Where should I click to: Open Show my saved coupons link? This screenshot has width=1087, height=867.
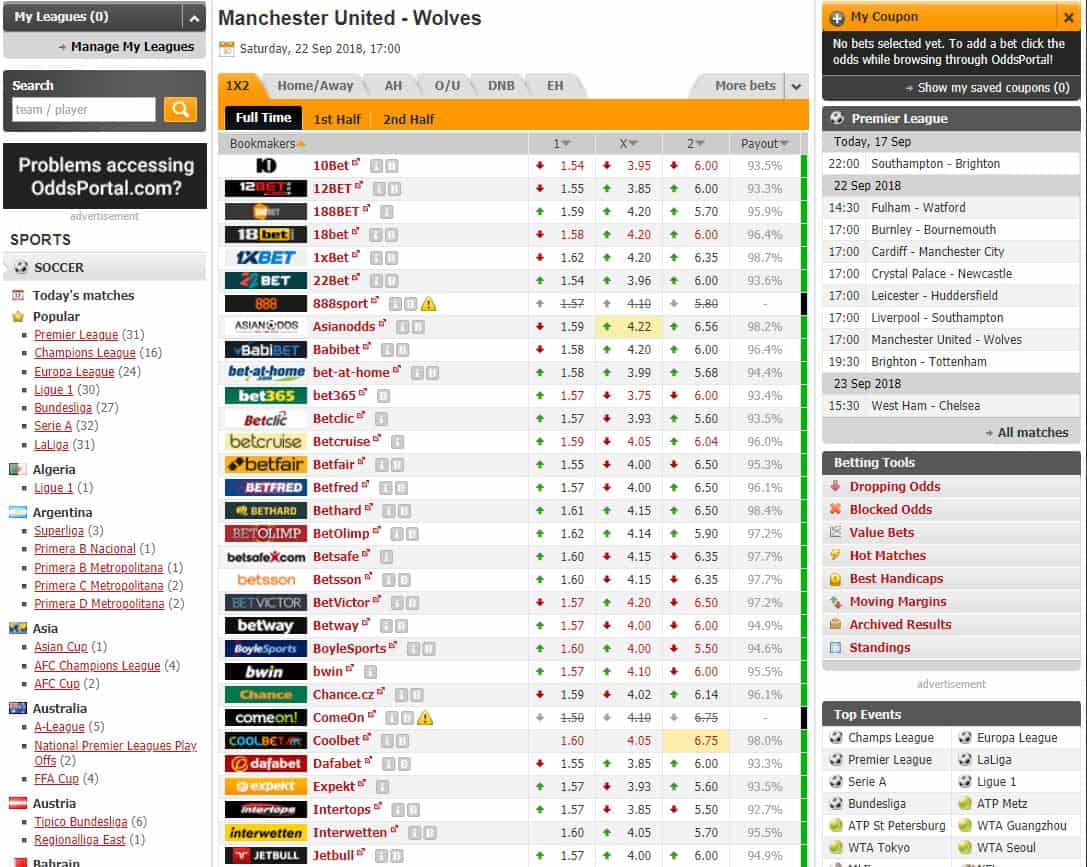pyautogui.click(x=993, y=88)
